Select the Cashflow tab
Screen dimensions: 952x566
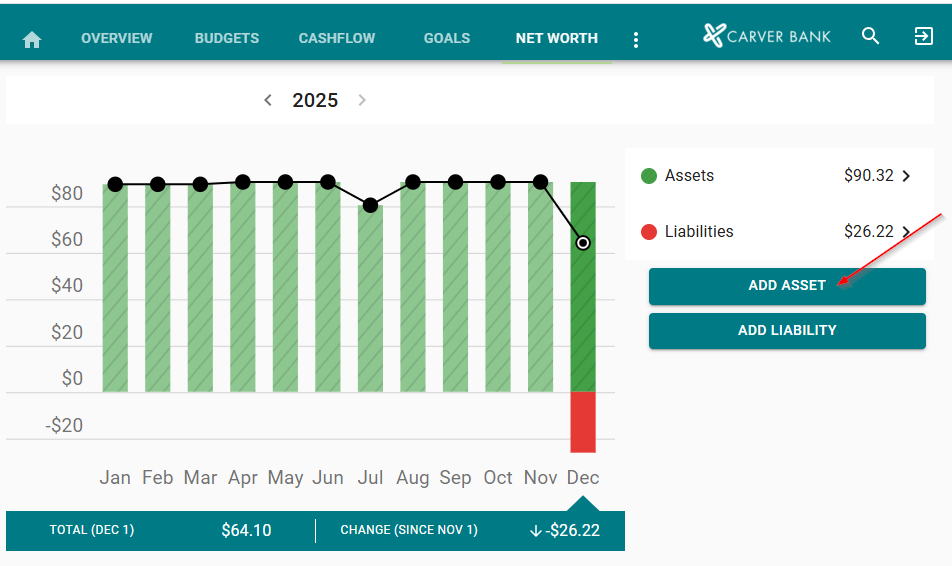pos(337,38)
